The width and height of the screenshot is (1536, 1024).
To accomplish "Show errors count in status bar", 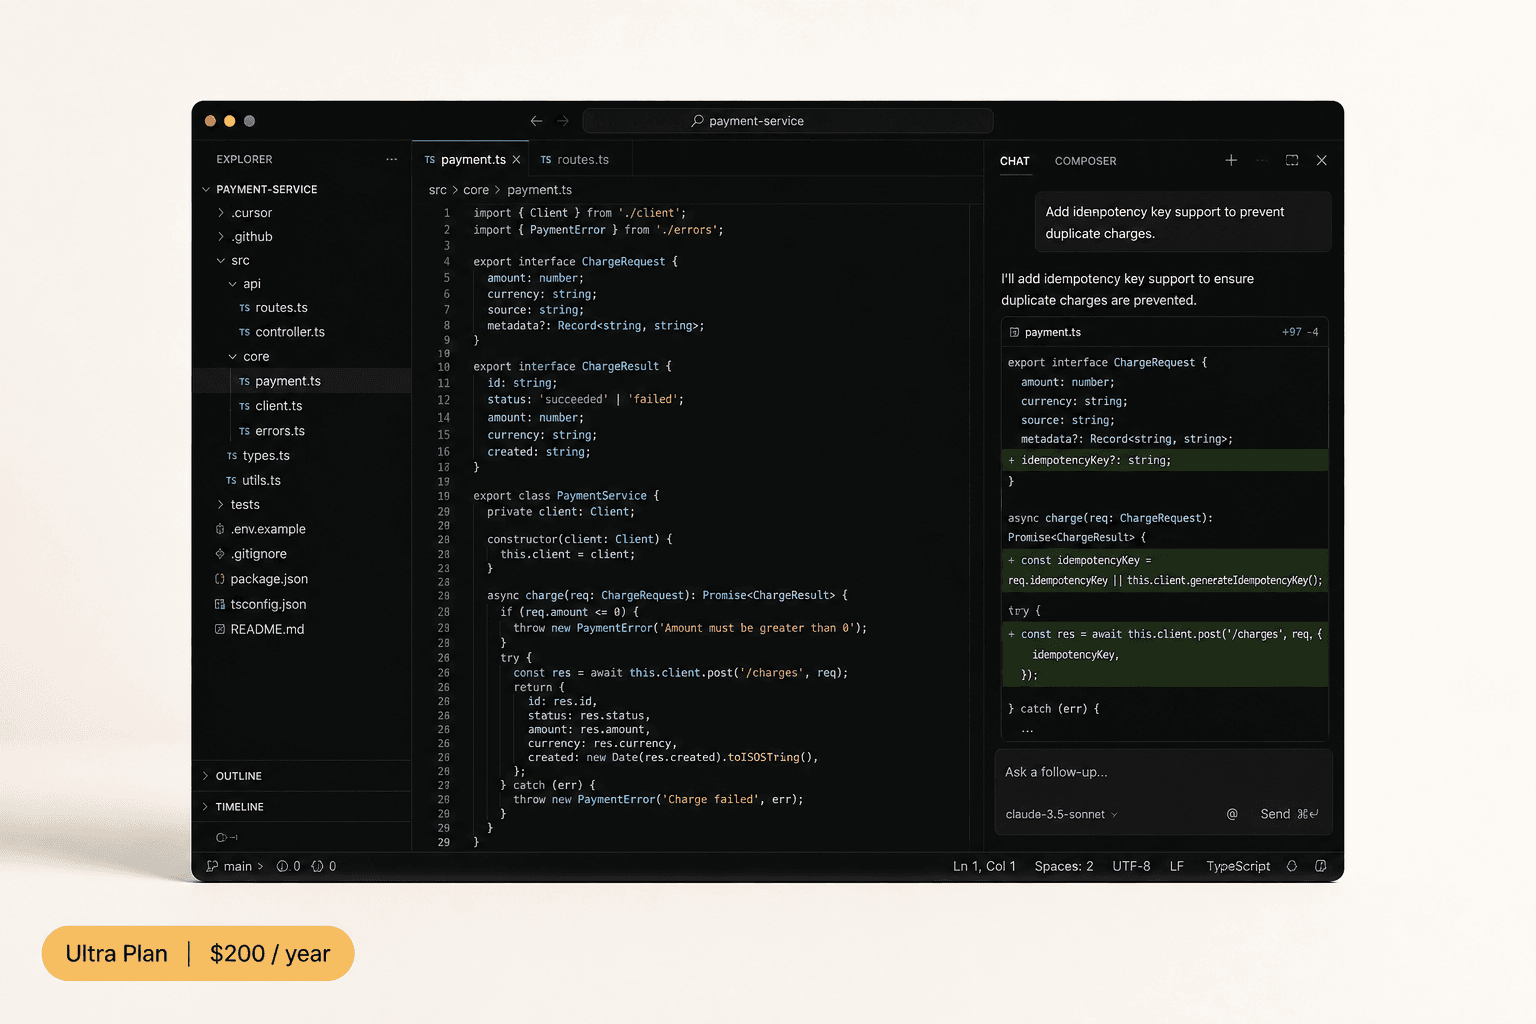I will (x=288, y=866).
